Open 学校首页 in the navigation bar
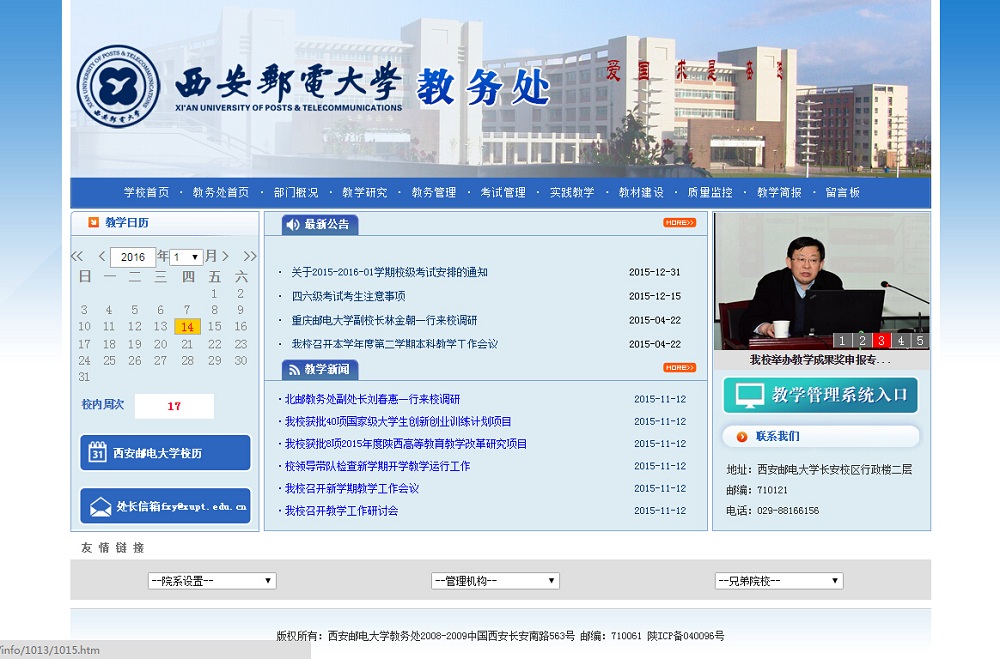The image size is (1000, 659). point(147,193)
